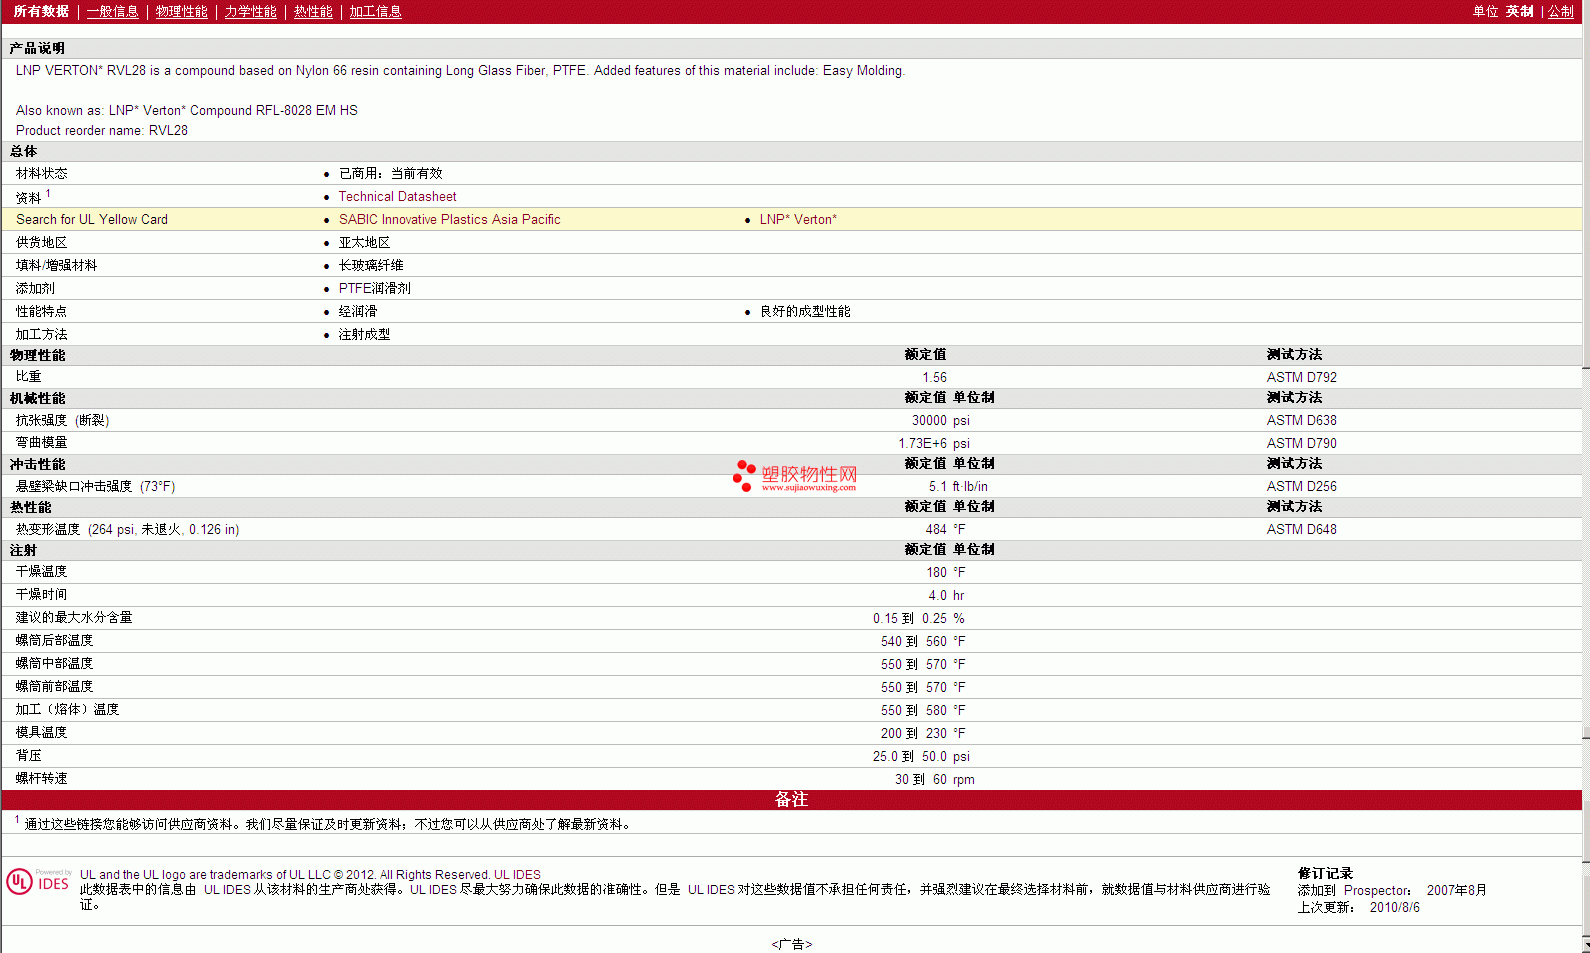Screen dimensions: 1590x953
Task: Click the 填料/增强材料 row label
Action: tap(56, 266)
